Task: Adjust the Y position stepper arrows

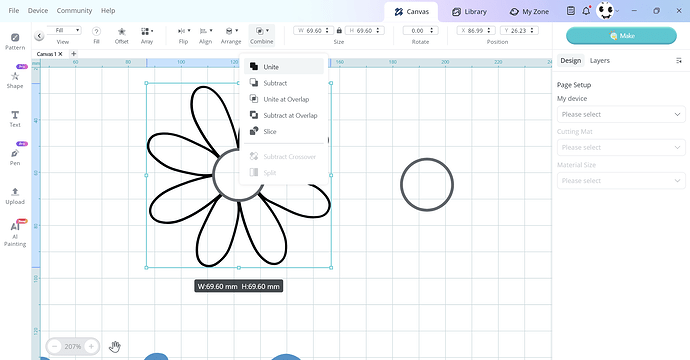Action: coord(532,30)
